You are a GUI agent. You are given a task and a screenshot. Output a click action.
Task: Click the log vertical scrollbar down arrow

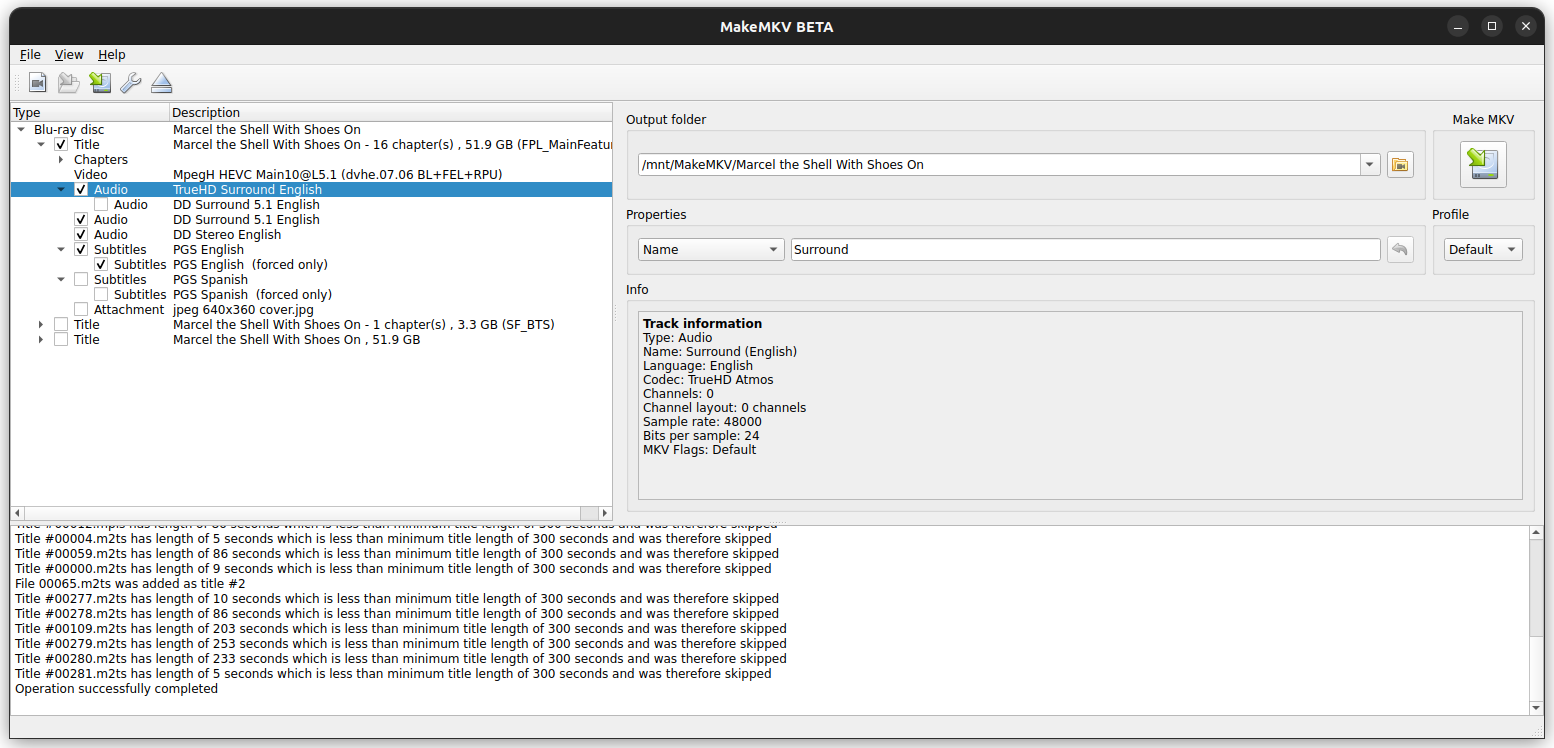point(1537,708)
